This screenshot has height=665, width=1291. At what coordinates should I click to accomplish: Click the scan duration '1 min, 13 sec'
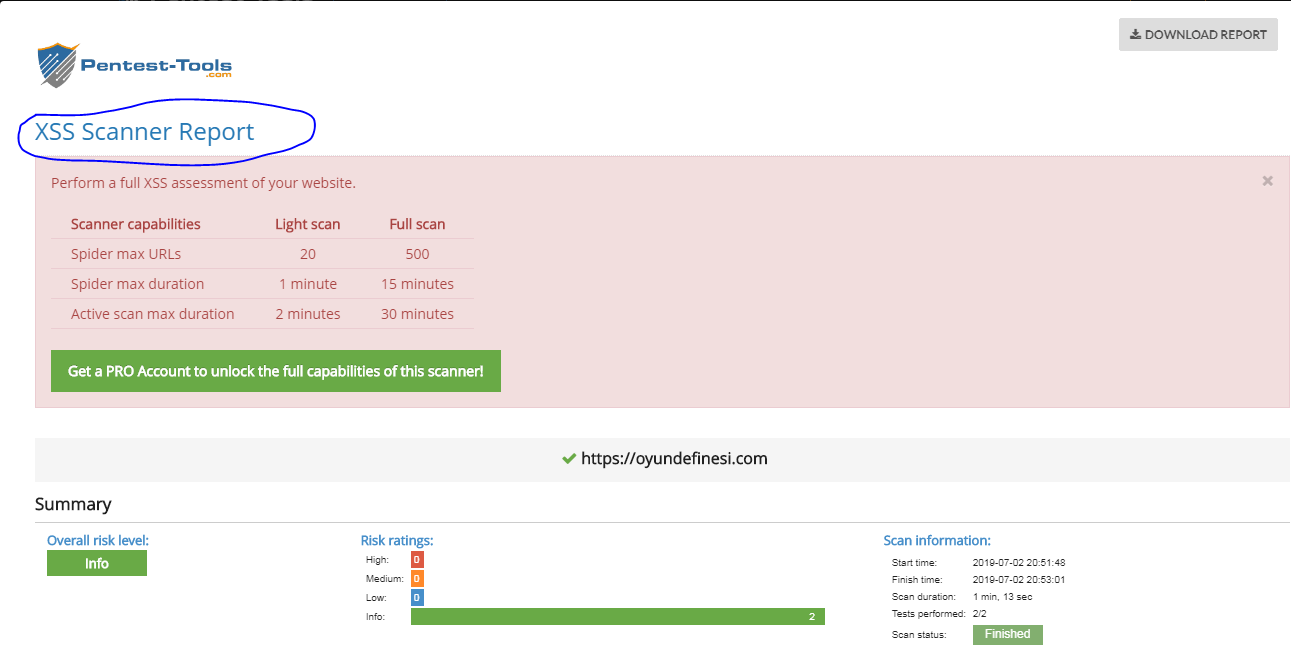point(1003,597)
